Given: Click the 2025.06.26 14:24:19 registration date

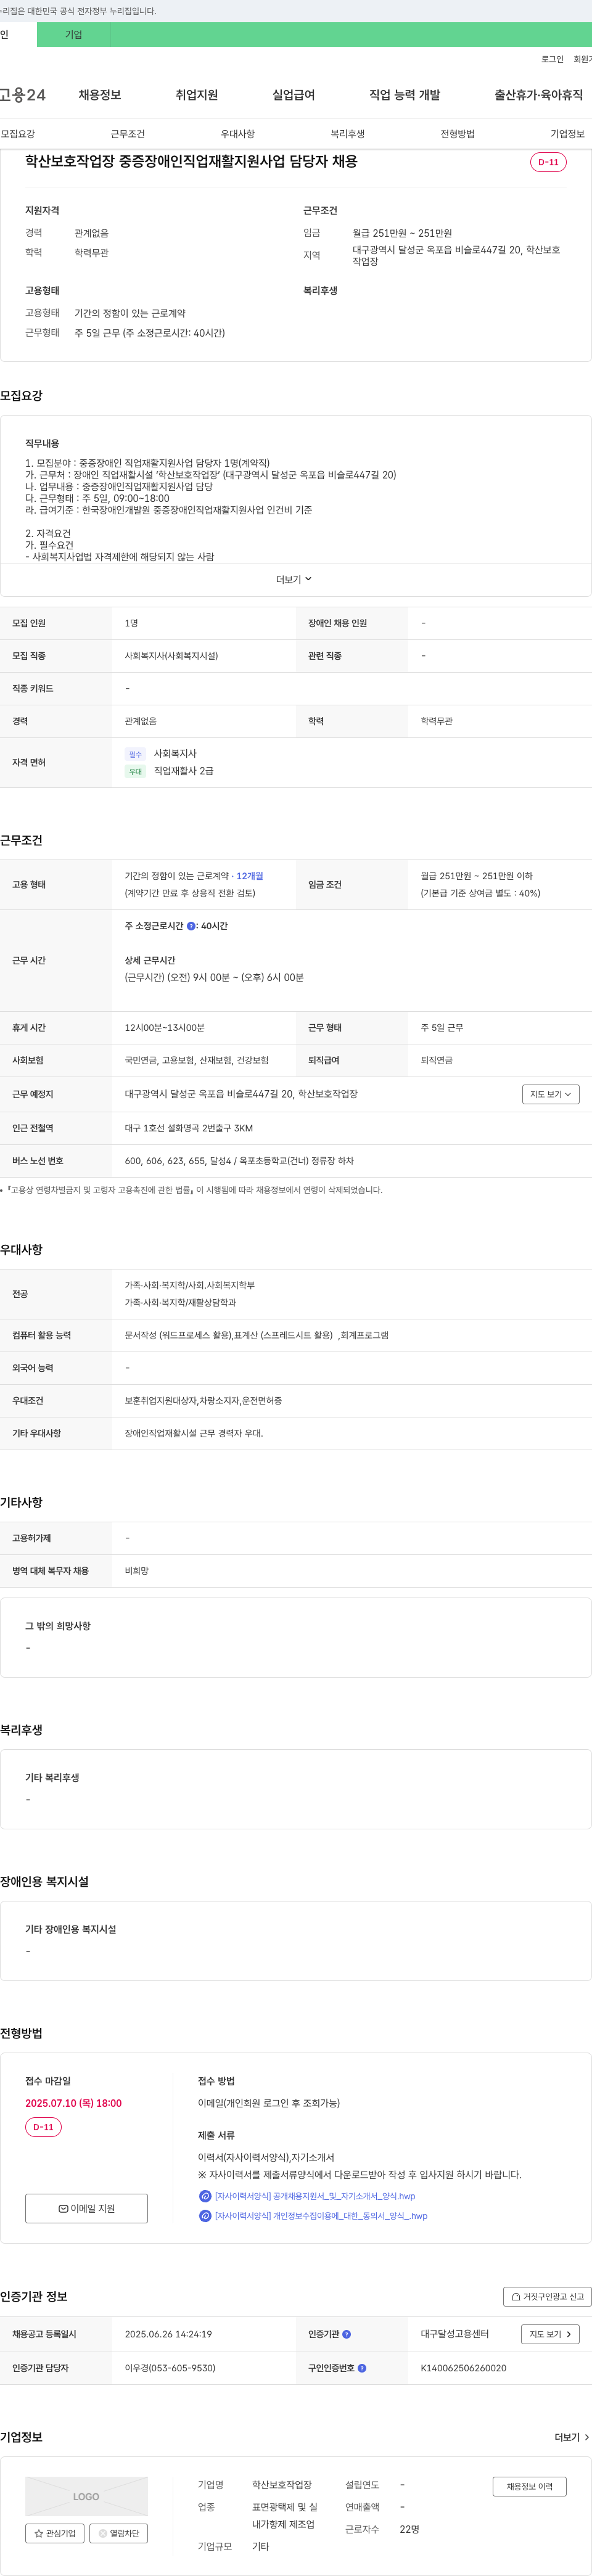Looking at the screenshot, I should tap(168, 2334).
